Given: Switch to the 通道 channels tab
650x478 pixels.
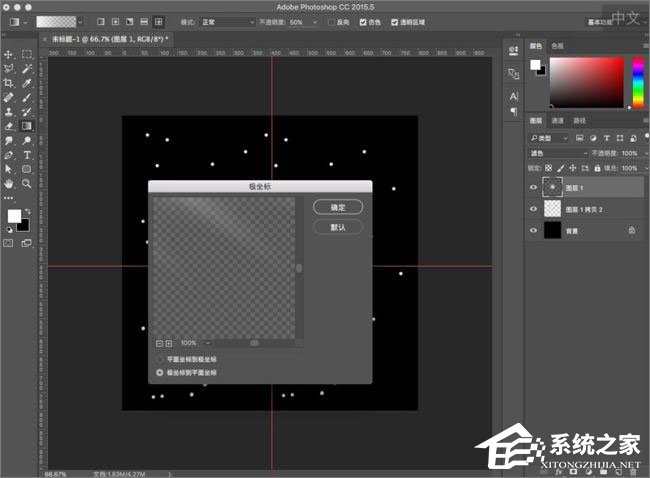Looking at the screenshot, I should [x=558, y=121].
